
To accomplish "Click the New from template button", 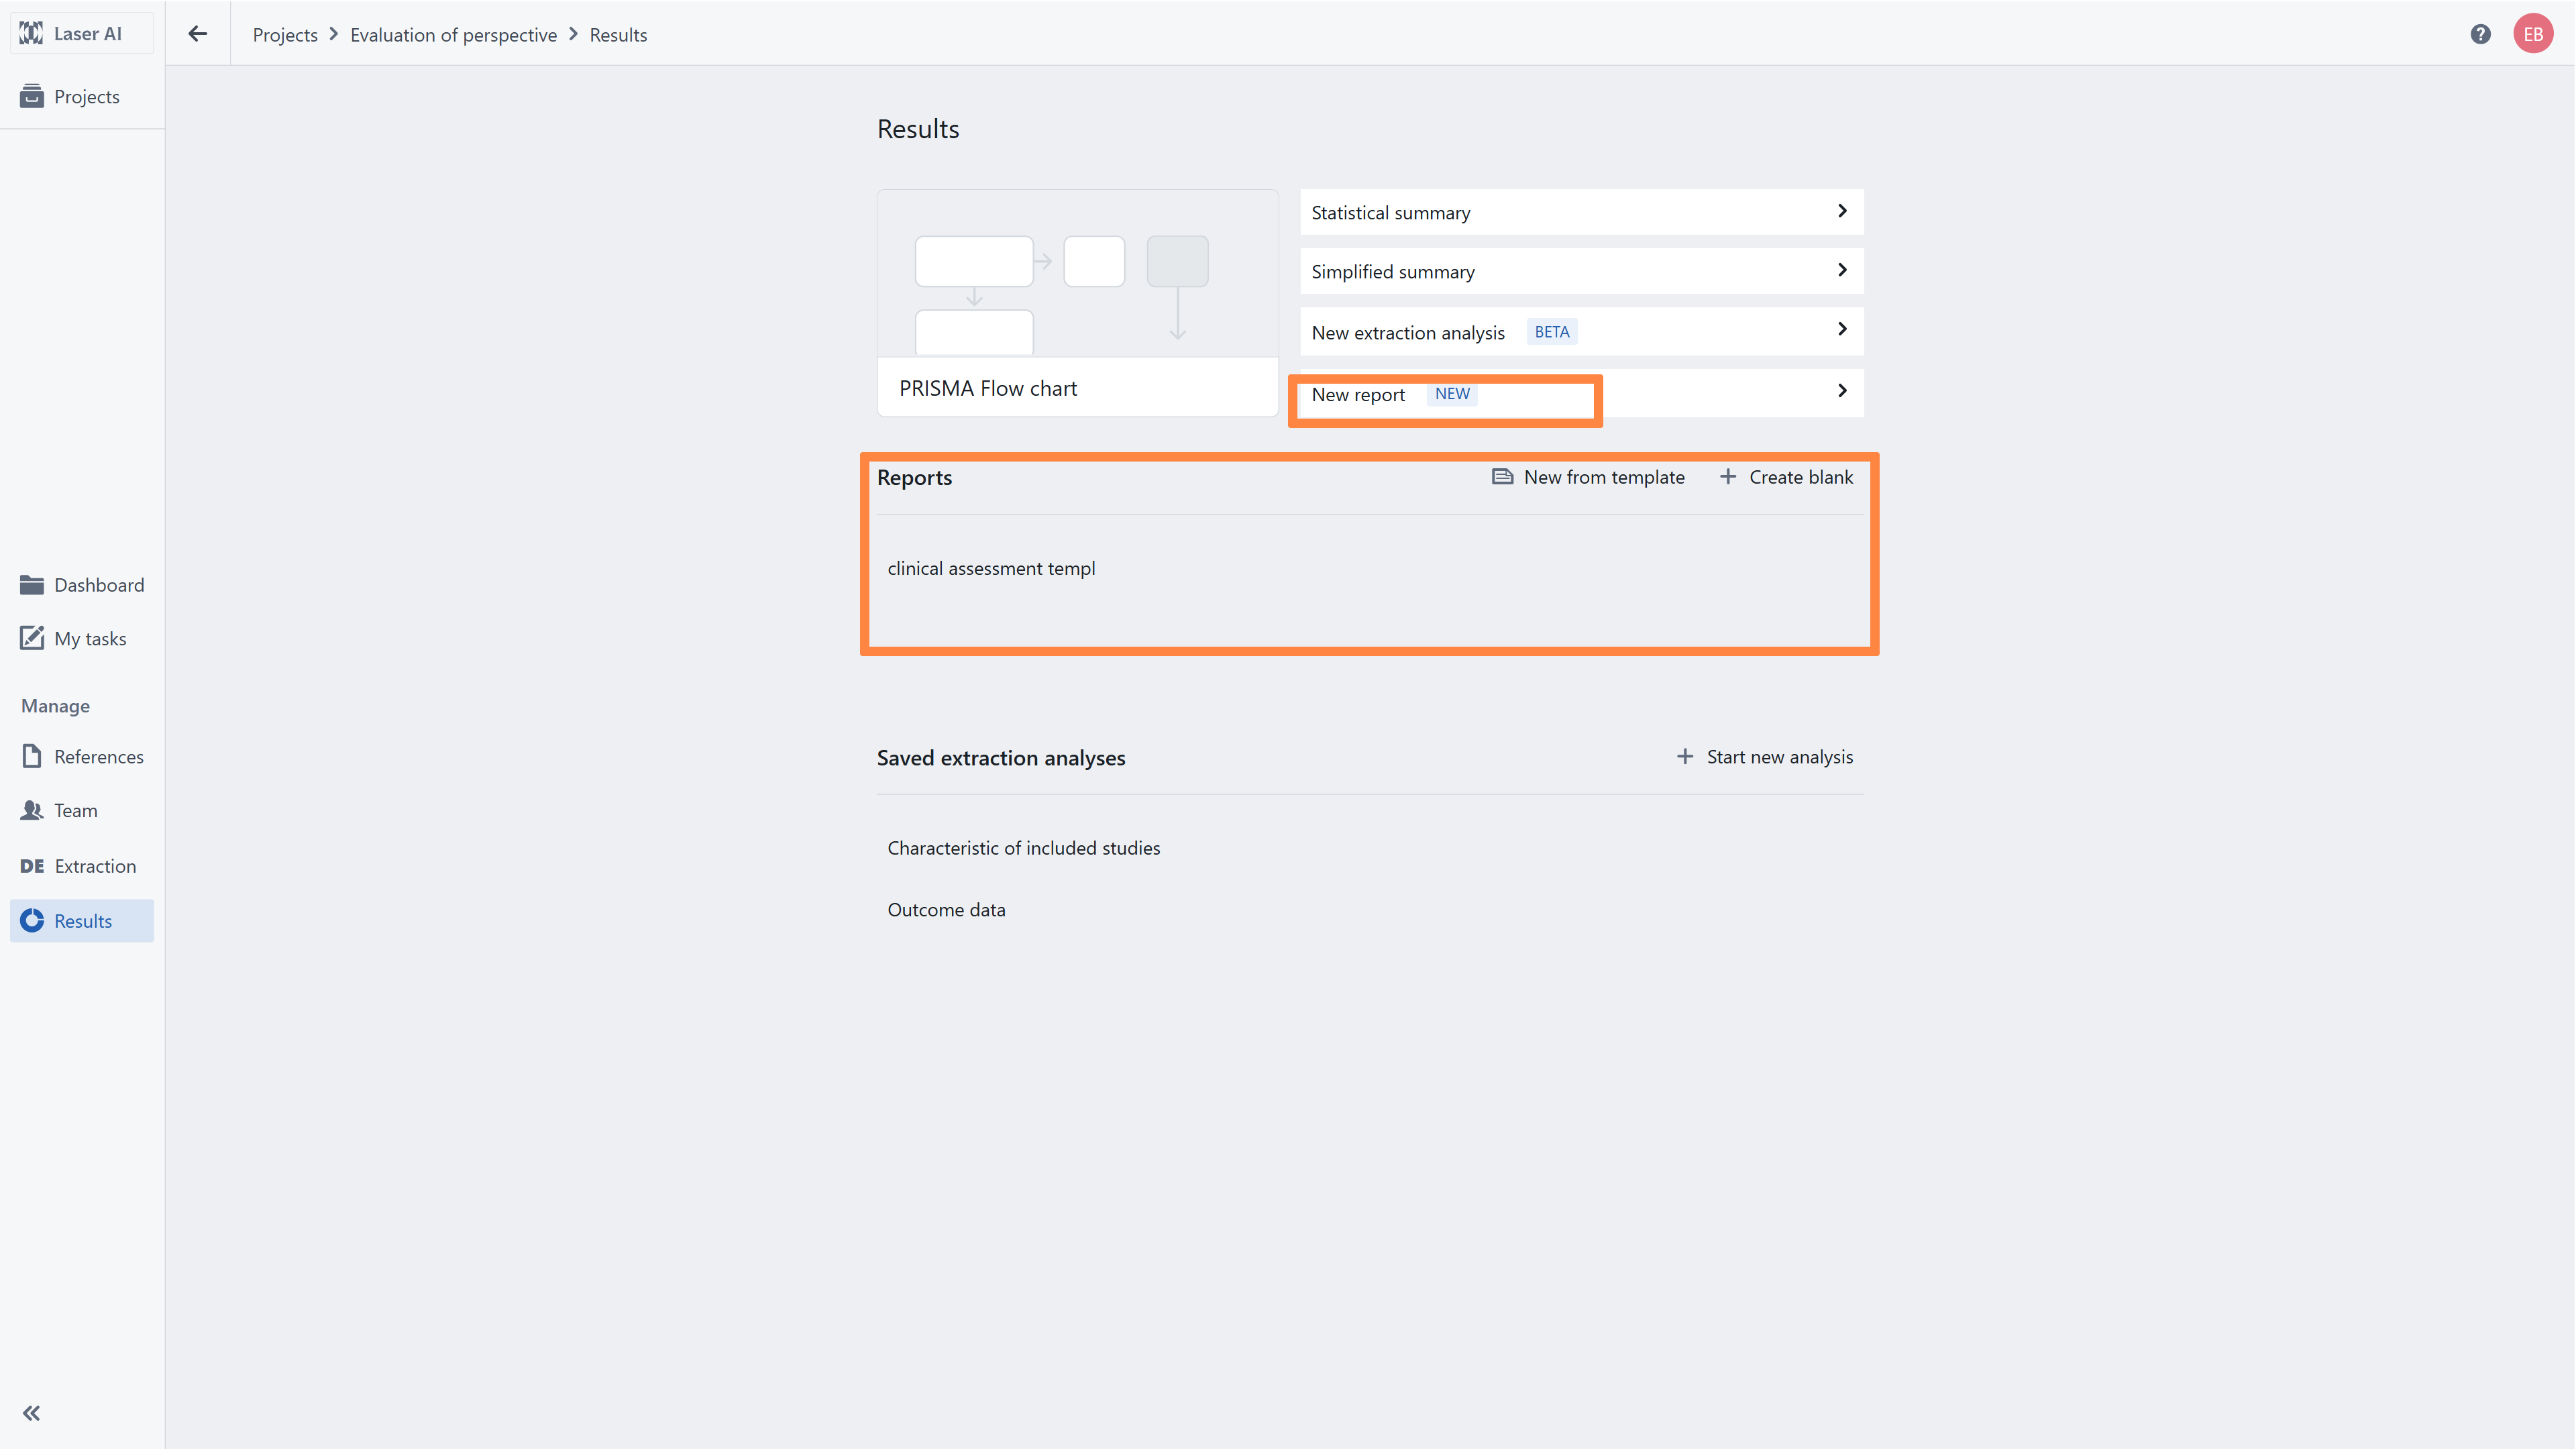I will 1588,477.
